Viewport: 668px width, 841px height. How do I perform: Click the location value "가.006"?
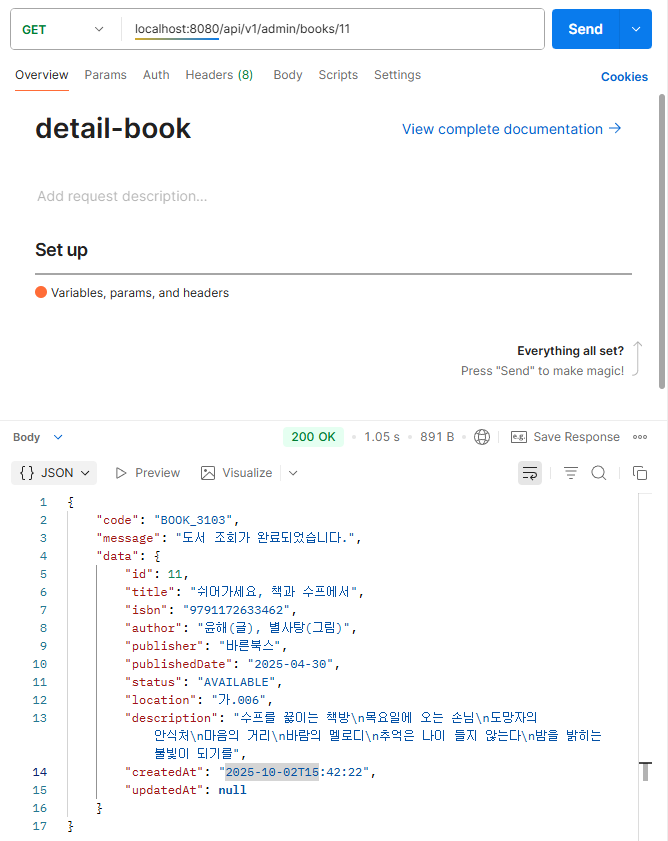click(x=239, y=700)
